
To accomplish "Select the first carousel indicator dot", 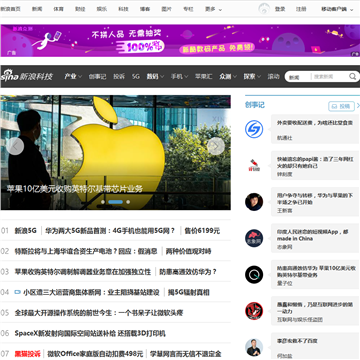I will [x=103, y=202].
